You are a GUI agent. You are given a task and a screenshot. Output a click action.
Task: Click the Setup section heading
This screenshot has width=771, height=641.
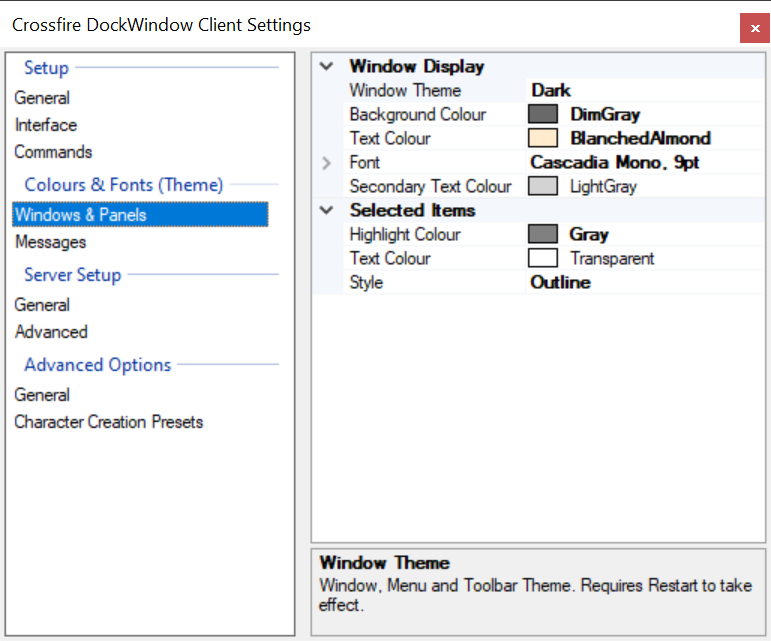pyautogui.click(x=46, y=68)
